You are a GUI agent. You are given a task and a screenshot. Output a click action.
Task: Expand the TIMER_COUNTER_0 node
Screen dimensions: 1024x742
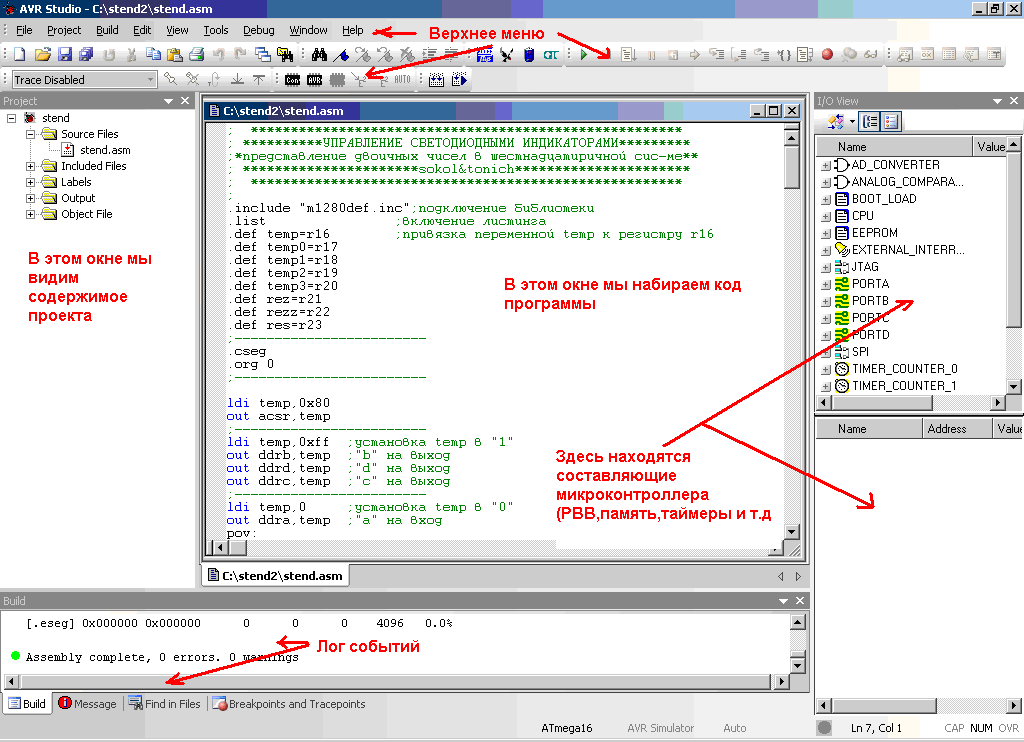[825, 370]
